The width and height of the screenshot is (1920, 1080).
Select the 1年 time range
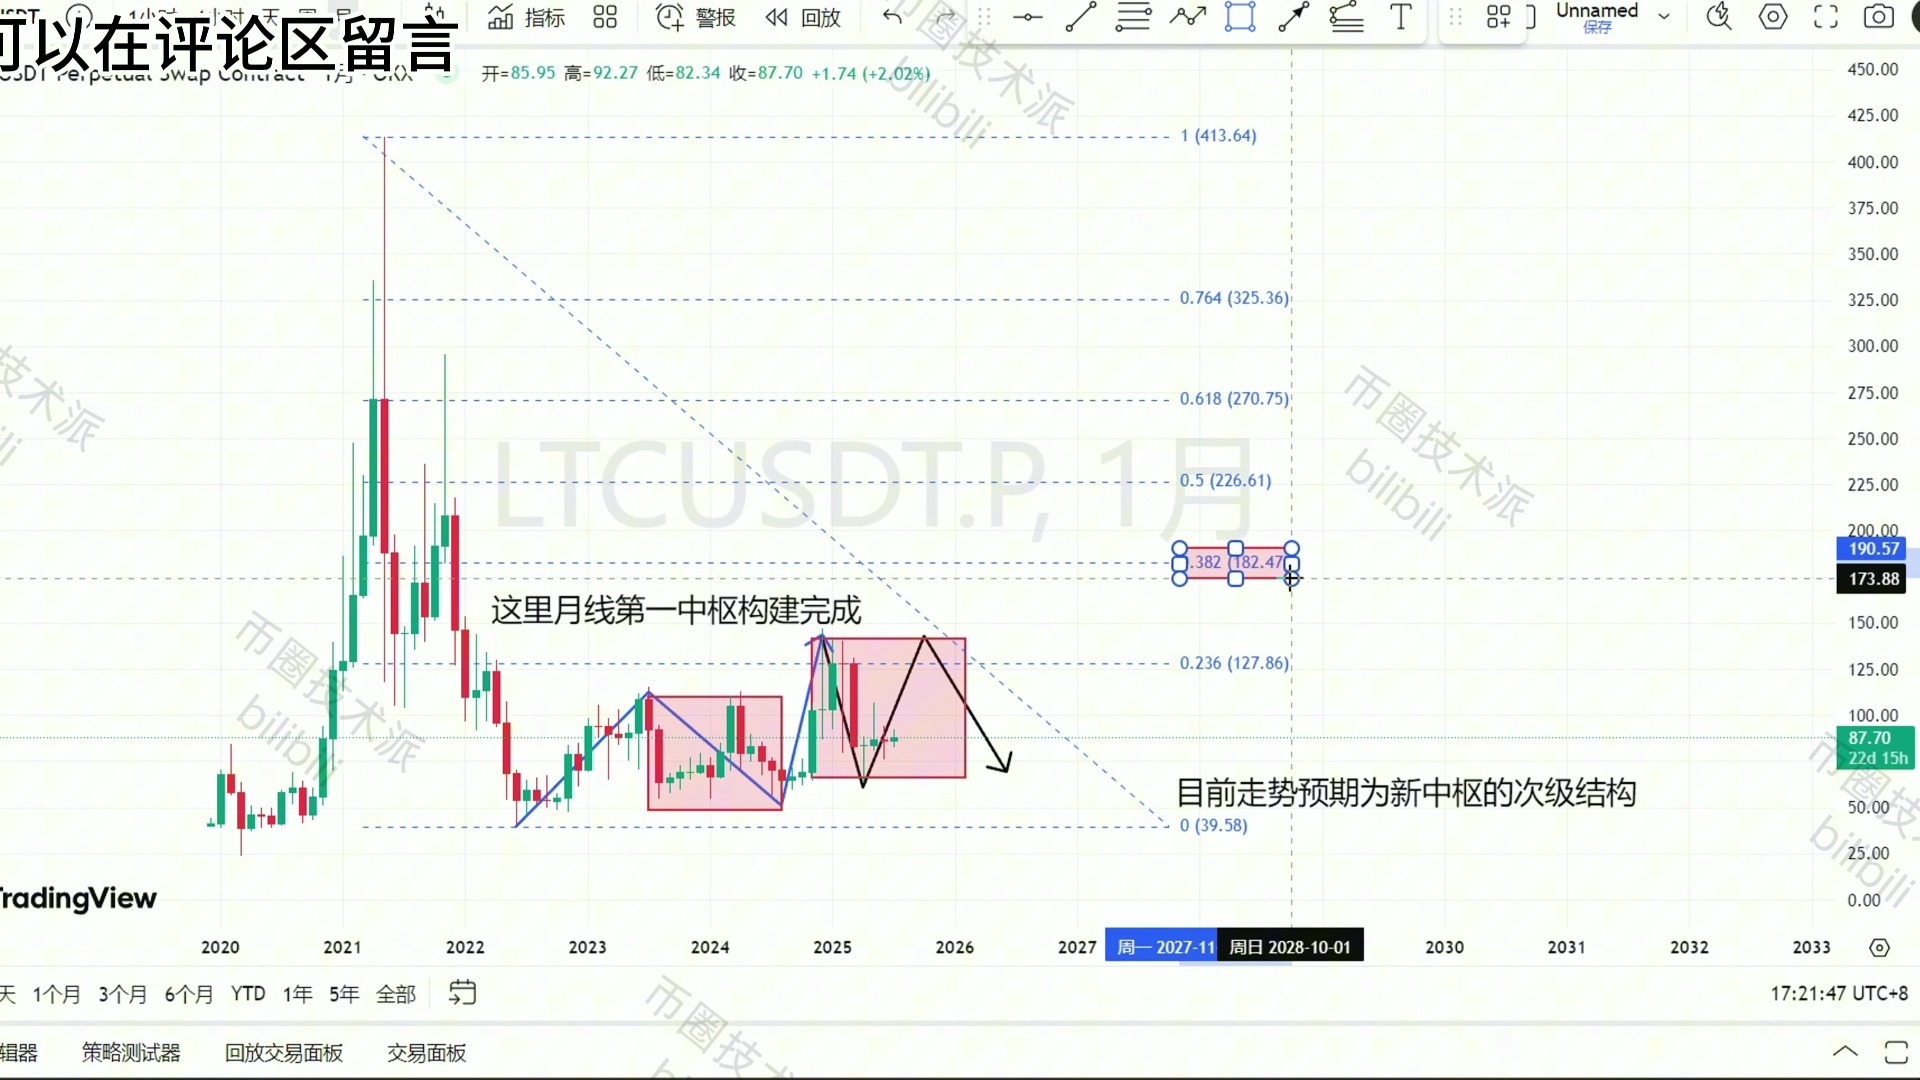point(297,993)
